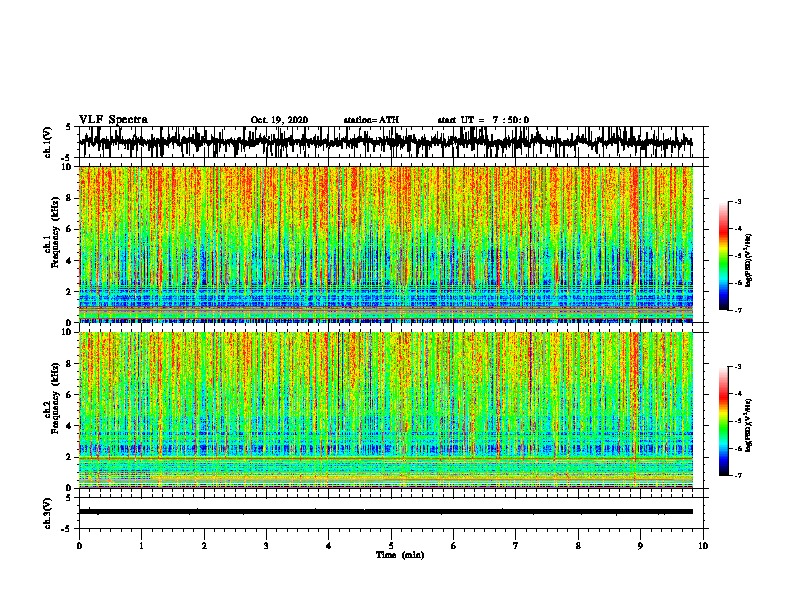The width and height of the screenshot is (792, 612).
Task: Click the "-7" tick of ch.2 color bar
Action: click(x=738, y=475)
